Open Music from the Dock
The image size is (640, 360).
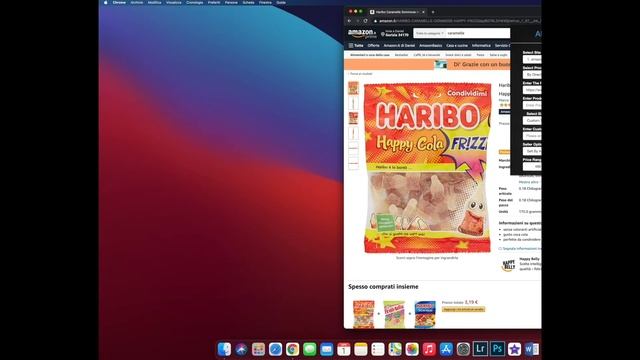pyautogui.click(x=429, y=349)
